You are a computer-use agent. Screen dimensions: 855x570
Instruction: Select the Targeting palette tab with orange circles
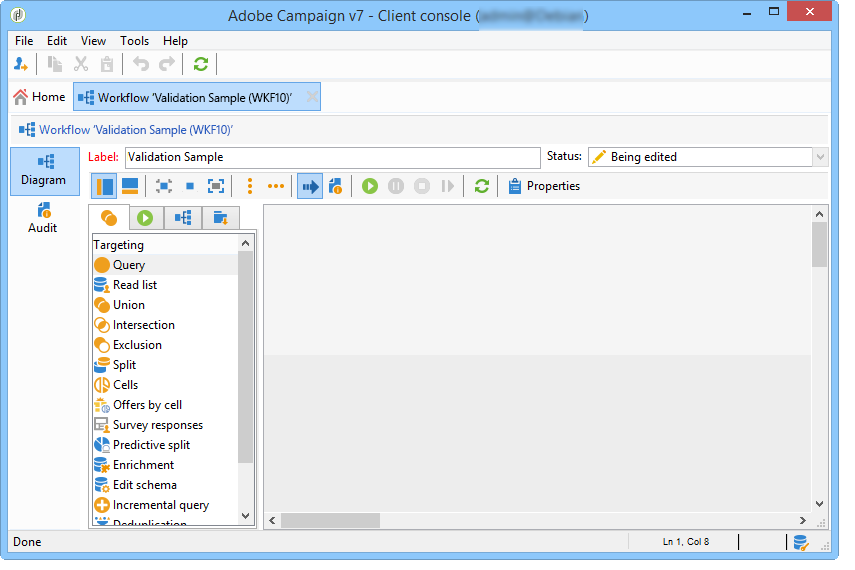[109, 218]
